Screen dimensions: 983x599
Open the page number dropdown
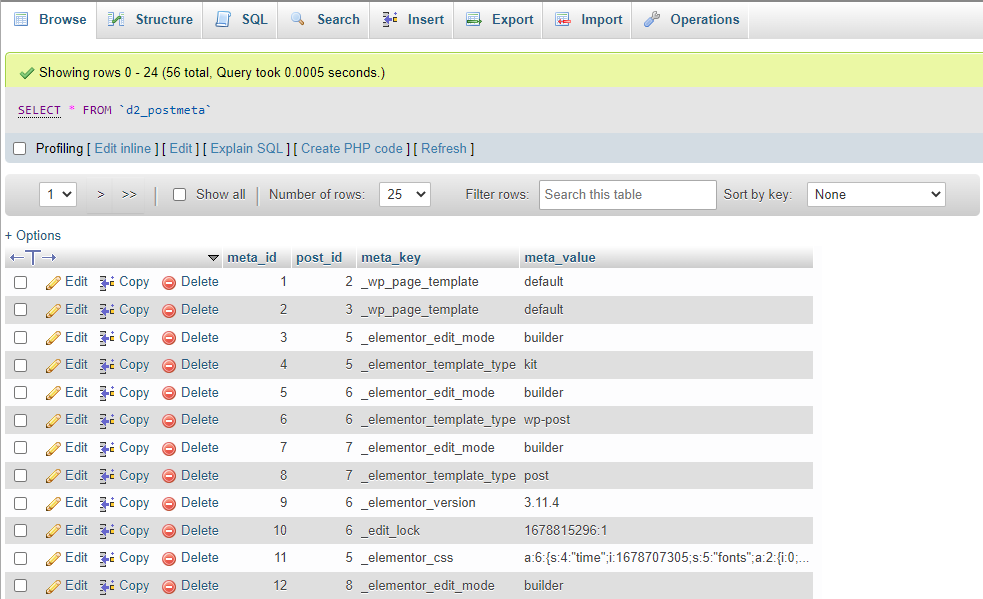pyautogui.click(x=58, y=194)
